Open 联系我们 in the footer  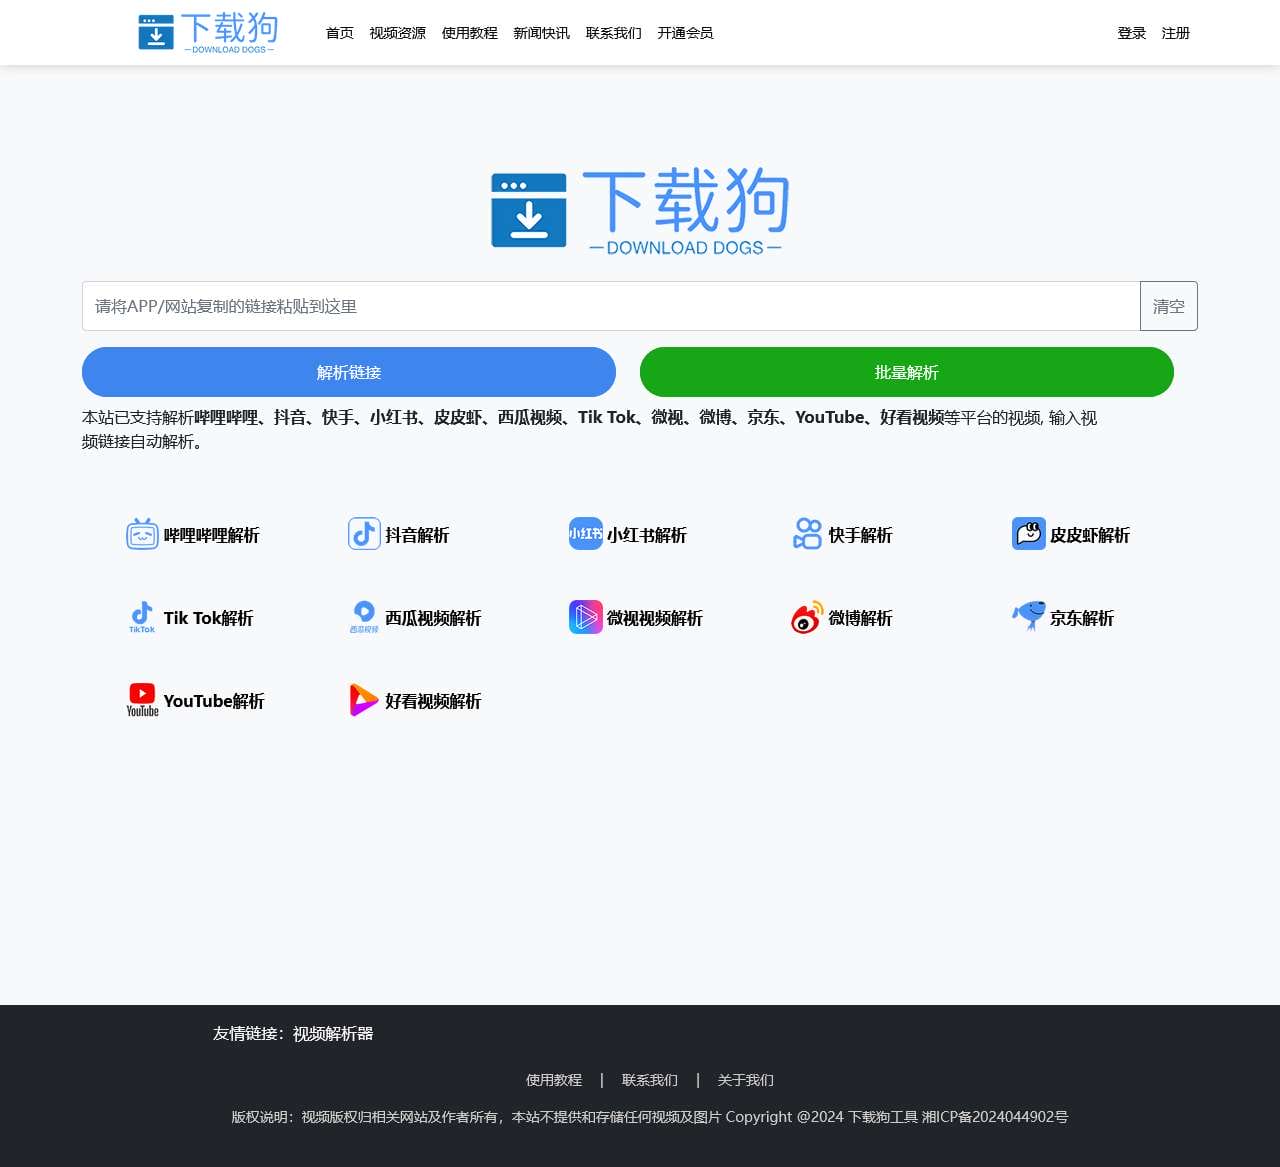click(650, 1080)
